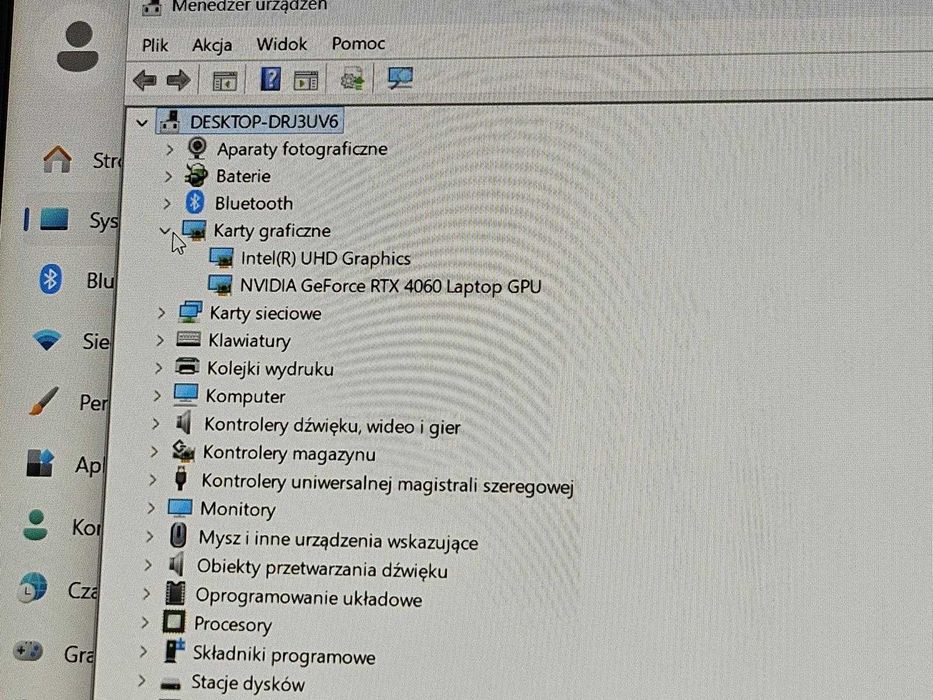
Task: Expand the Kolejki wydruku category
Action: pyautogui.click(x=159, y=368)
